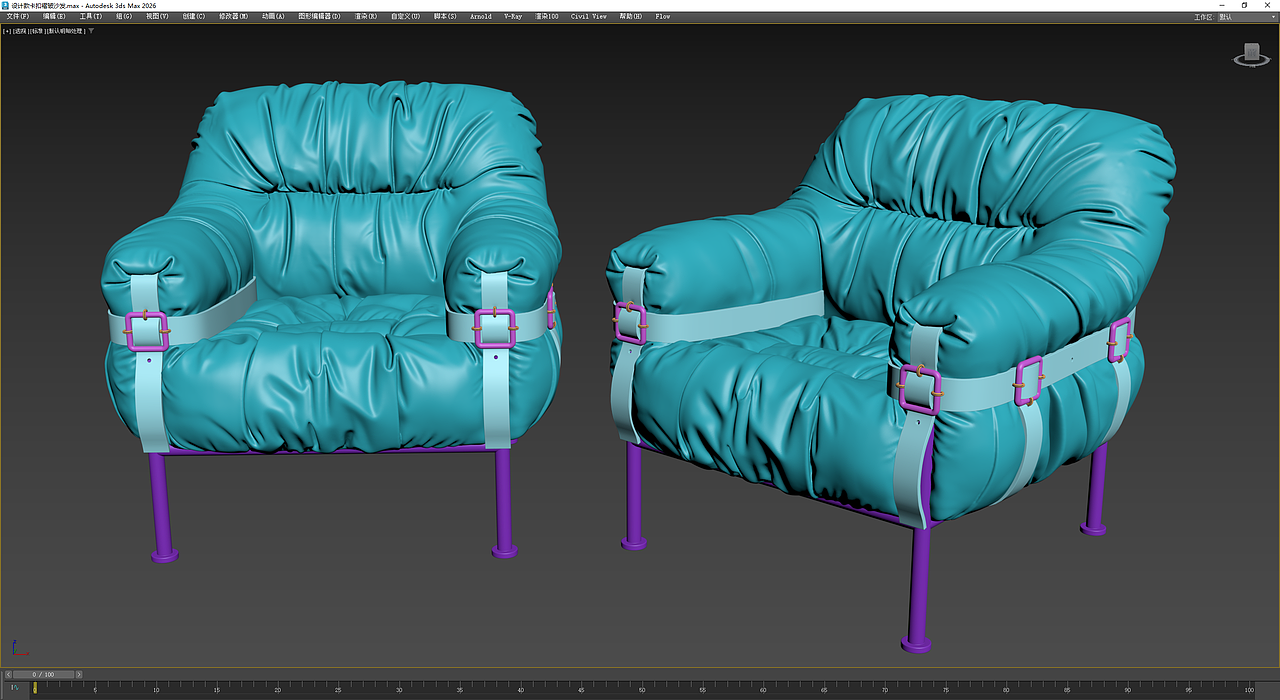Click frame 75 on the track bar
This screenshot has width=1280, height=700.
click(946, 688)
